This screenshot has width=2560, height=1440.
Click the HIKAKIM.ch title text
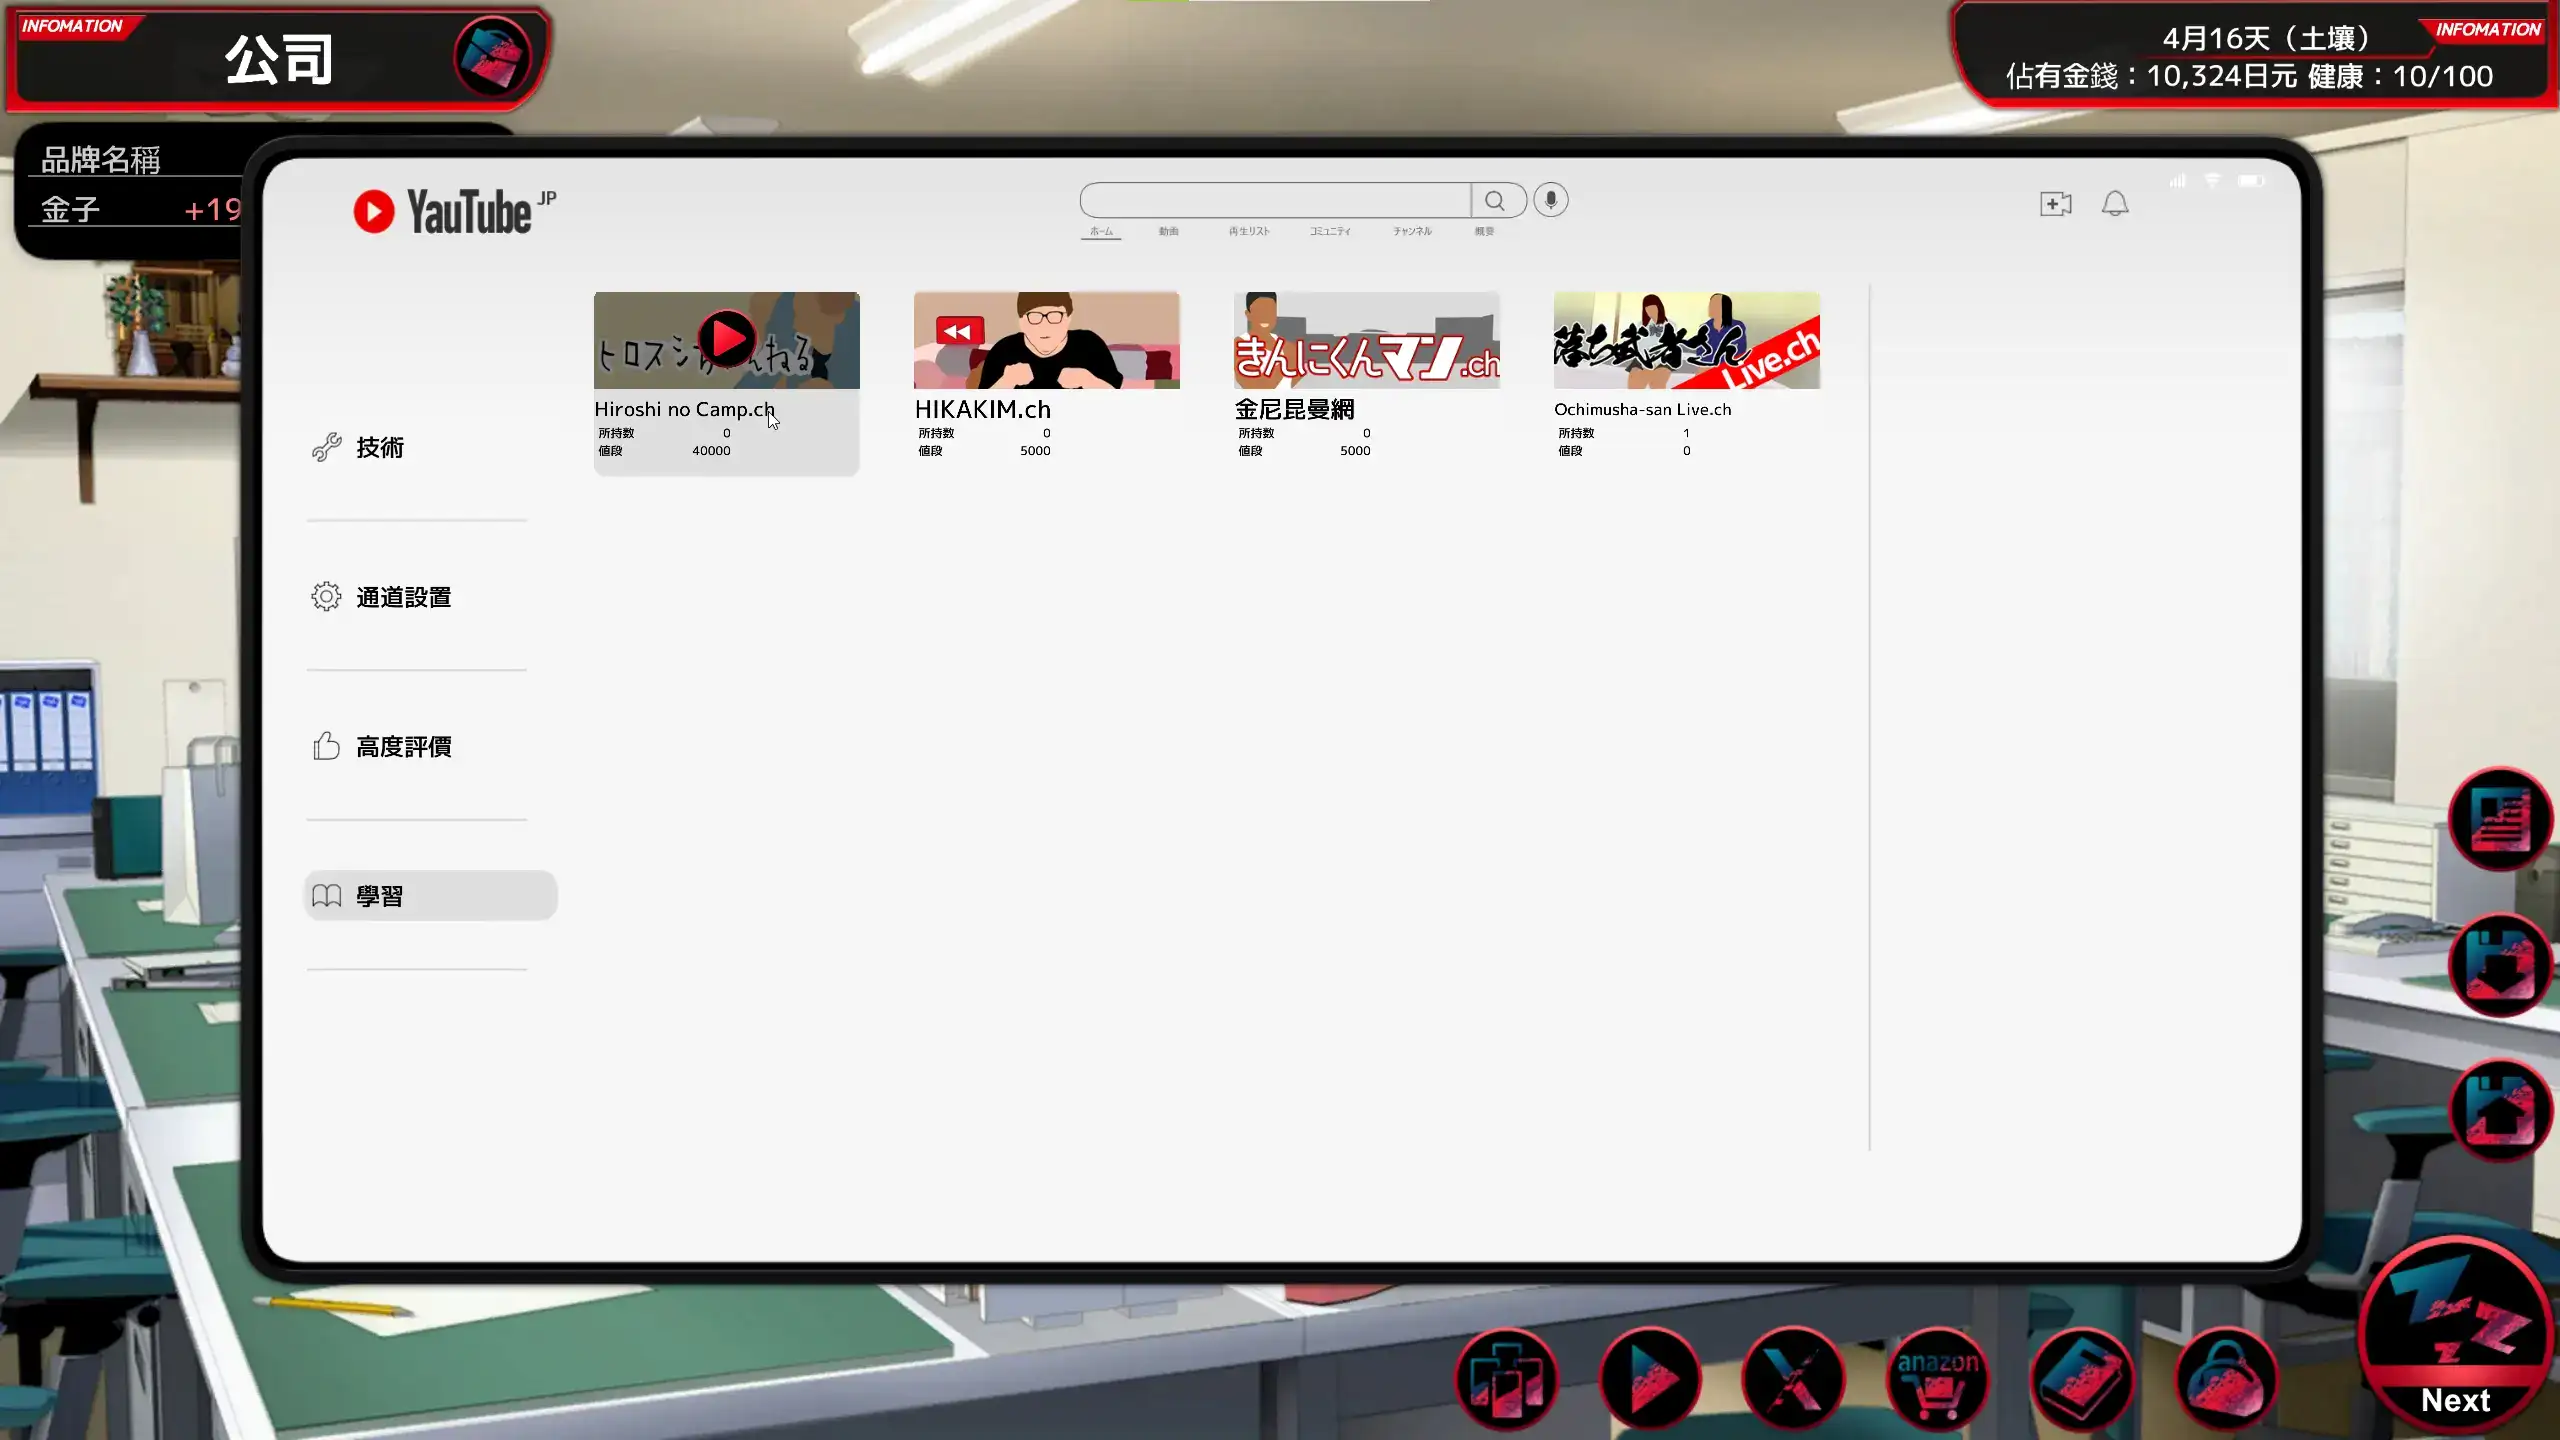pos(982,409)
